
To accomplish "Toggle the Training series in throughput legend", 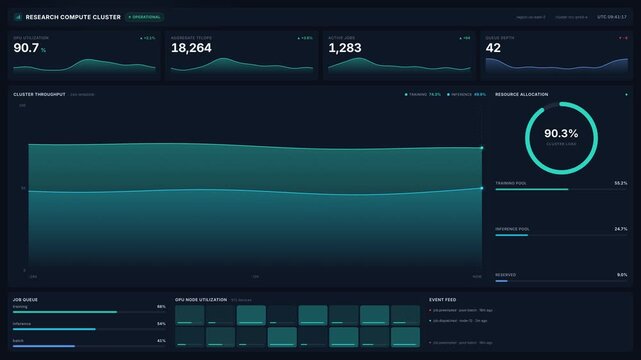I will [x=423, y=94].
